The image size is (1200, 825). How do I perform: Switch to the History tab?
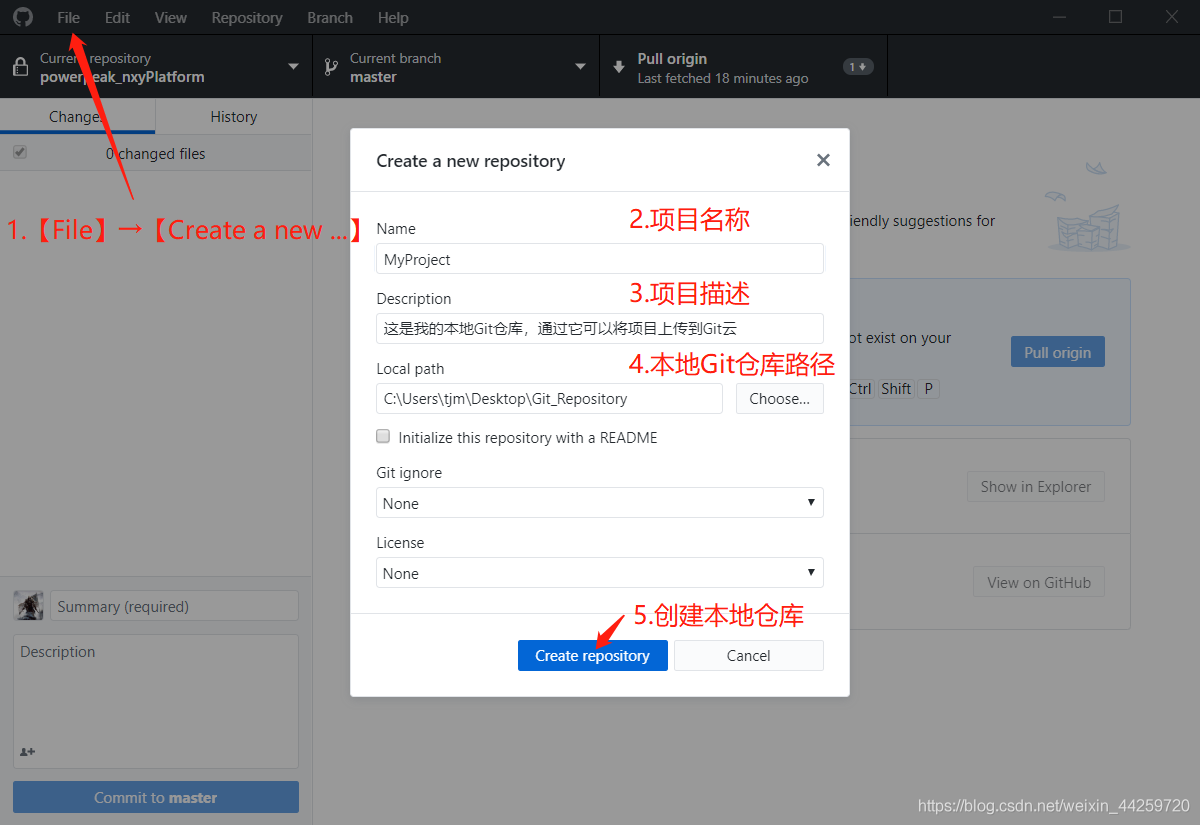[232, 116]
